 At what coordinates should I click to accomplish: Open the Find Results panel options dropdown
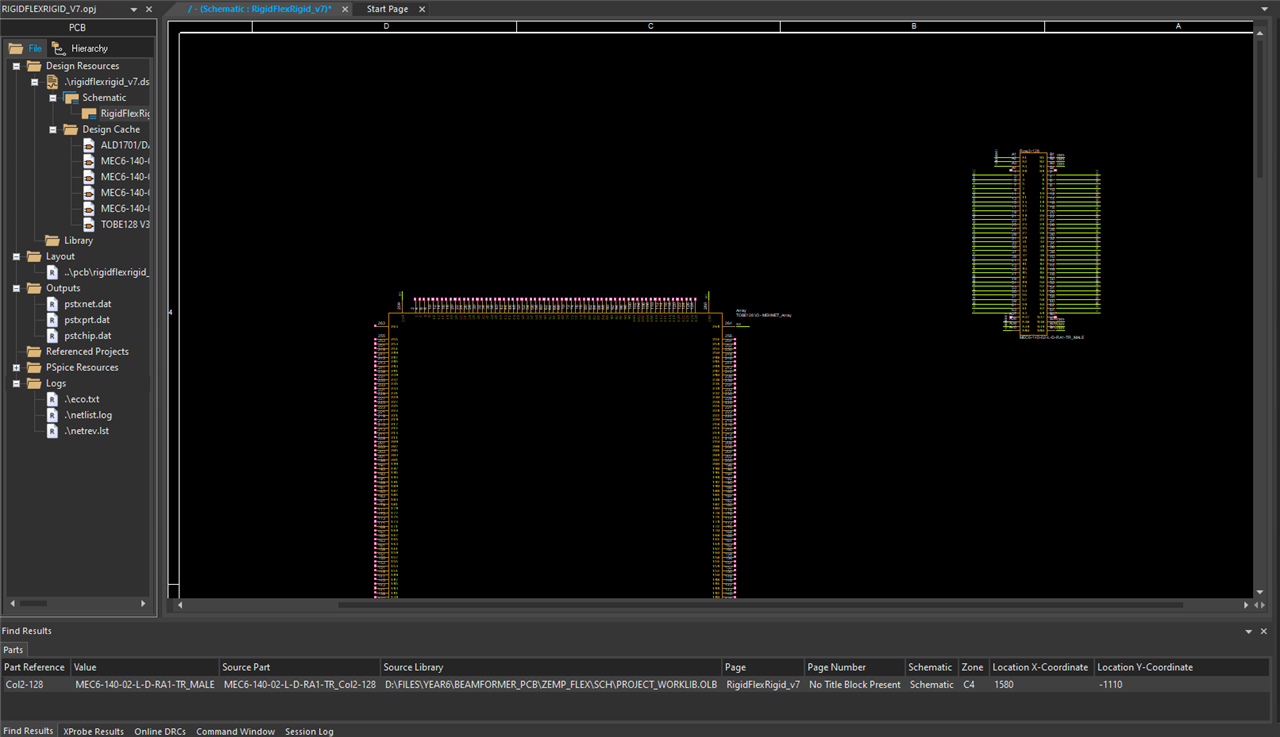click(1249, 631)
